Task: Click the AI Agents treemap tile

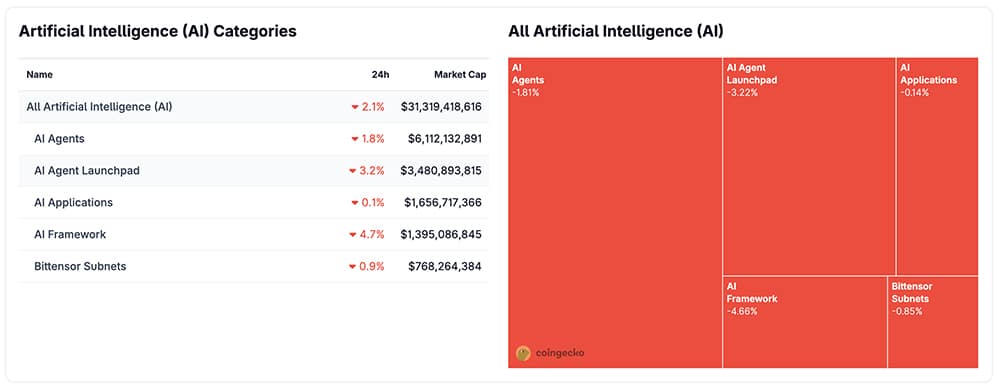Action: point(615,213)
